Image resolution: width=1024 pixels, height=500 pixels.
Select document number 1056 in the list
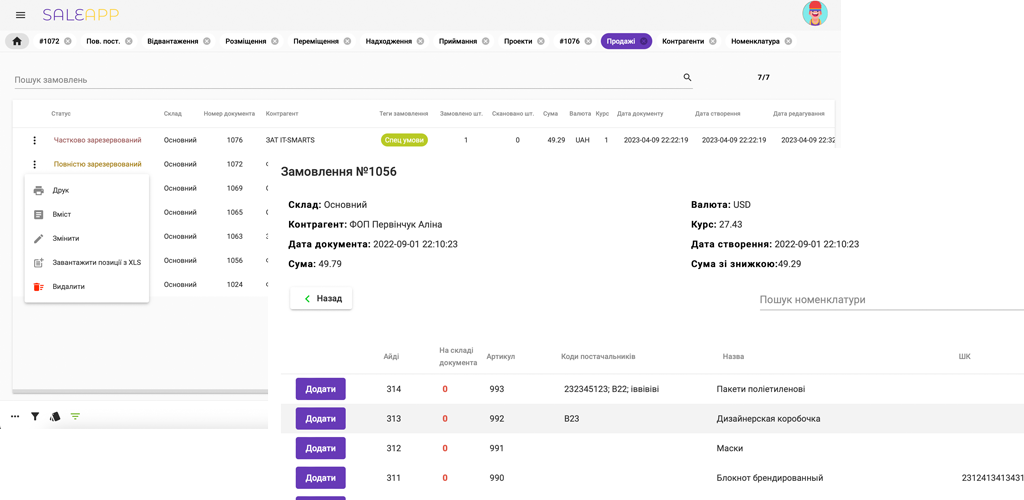click(x=234, y=260)
